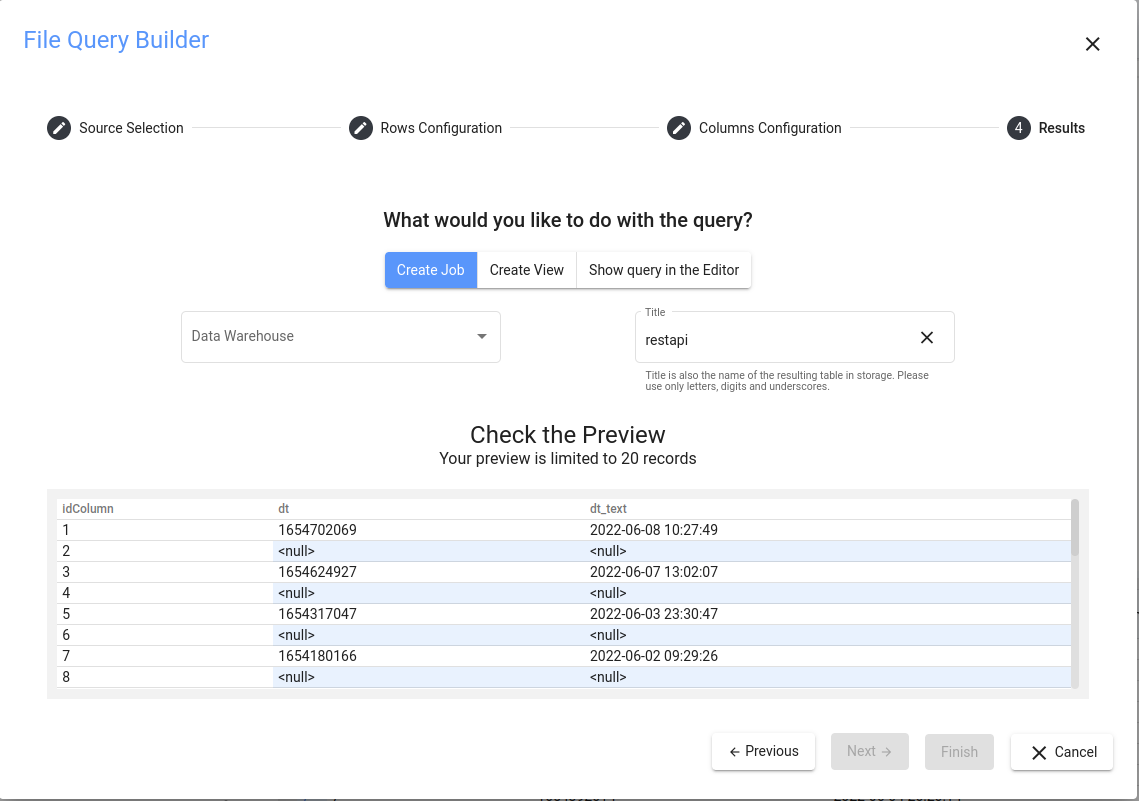
Task: Click the Columns Configuration pencil step icon
Action: coord(679,128)
